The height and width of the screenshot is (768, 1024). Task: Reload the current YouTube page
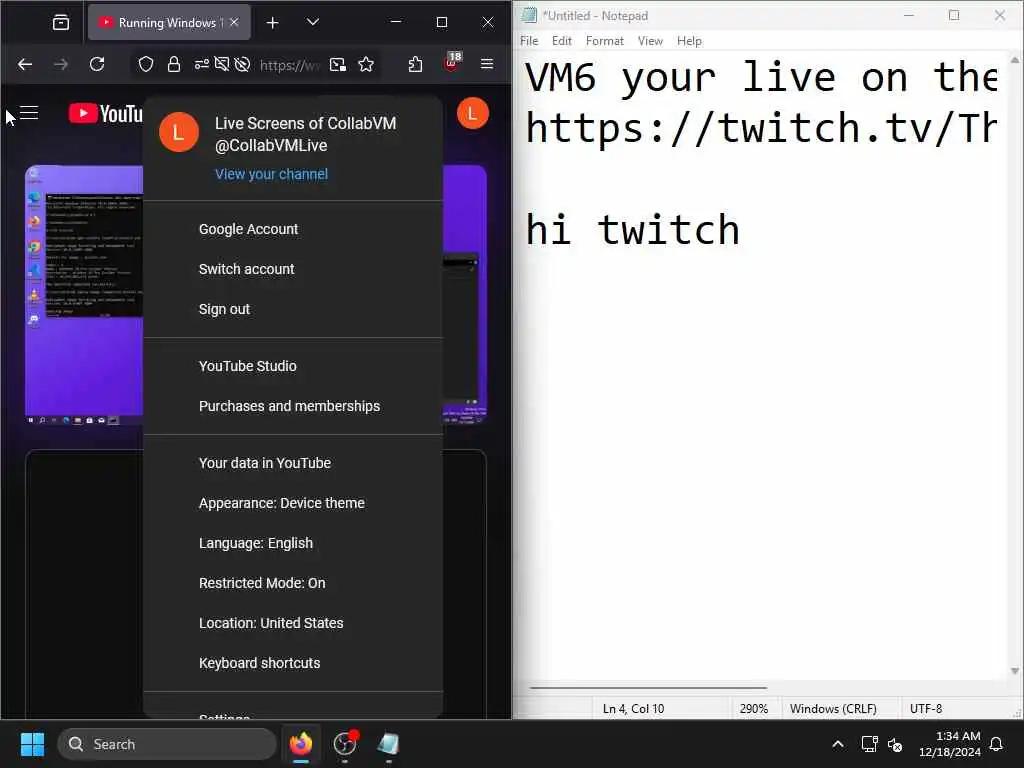click(97, 64)
